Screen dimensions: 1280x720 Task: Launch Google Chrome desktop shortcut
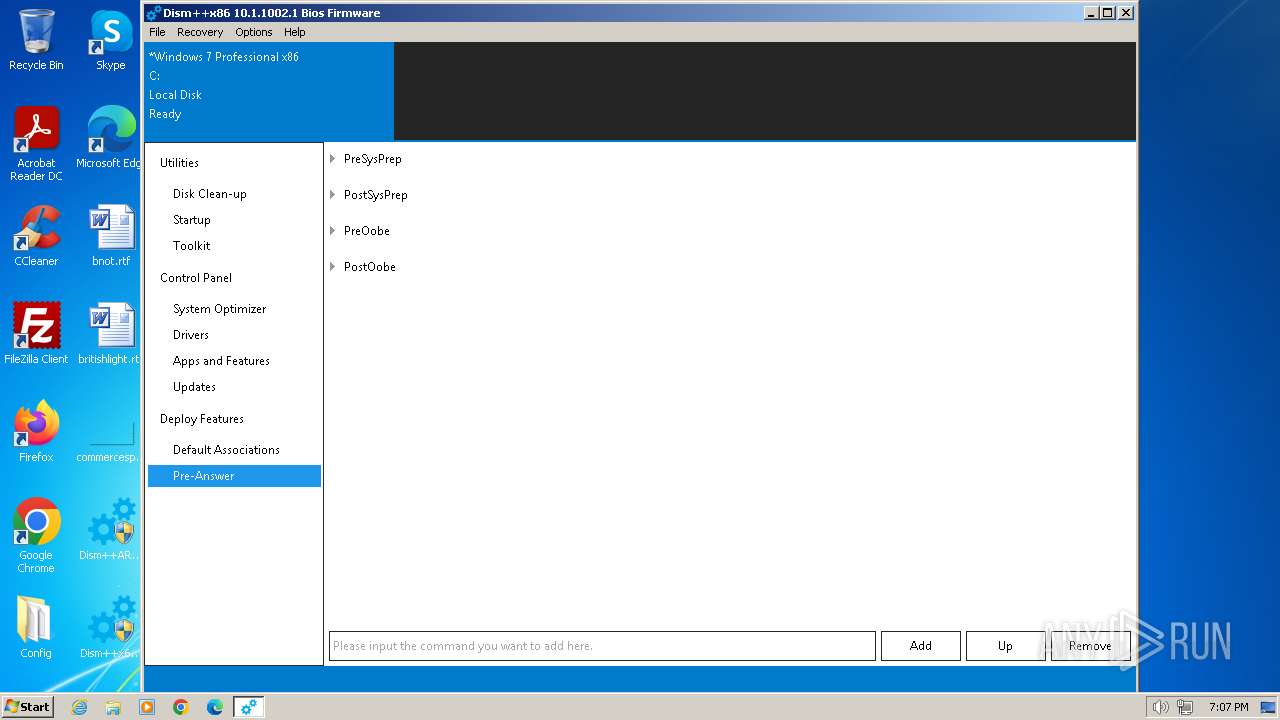[36, 536]
